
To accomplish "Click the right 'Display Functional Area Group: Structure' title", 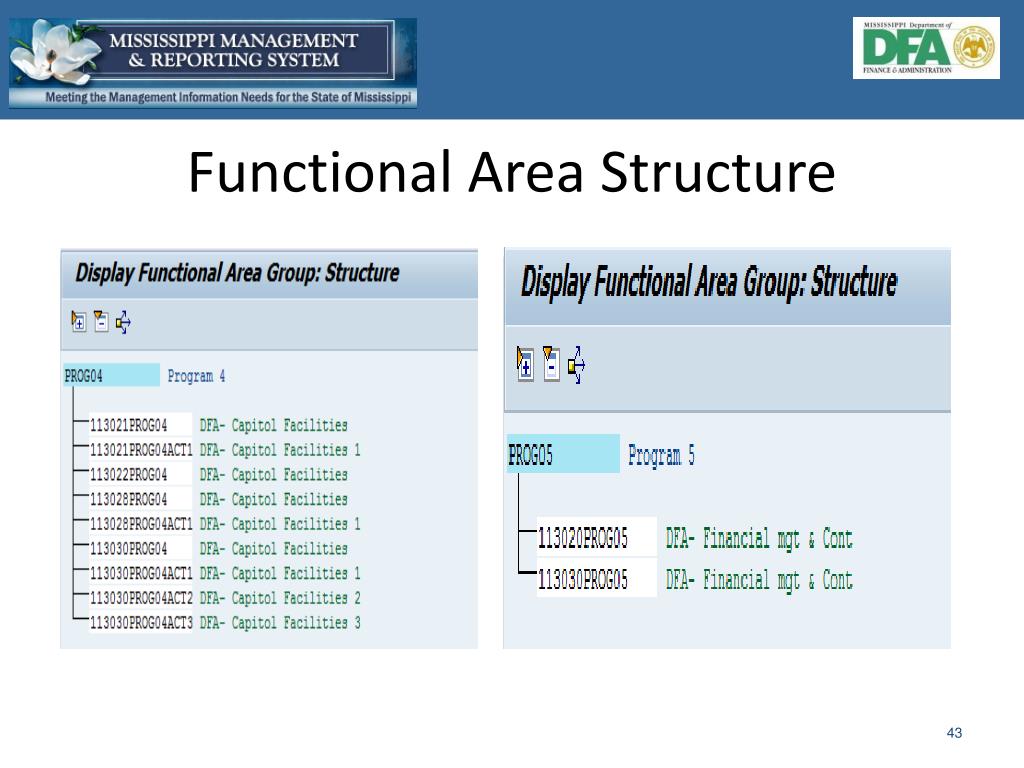I will pyautogui.click(x=709, y=283).
